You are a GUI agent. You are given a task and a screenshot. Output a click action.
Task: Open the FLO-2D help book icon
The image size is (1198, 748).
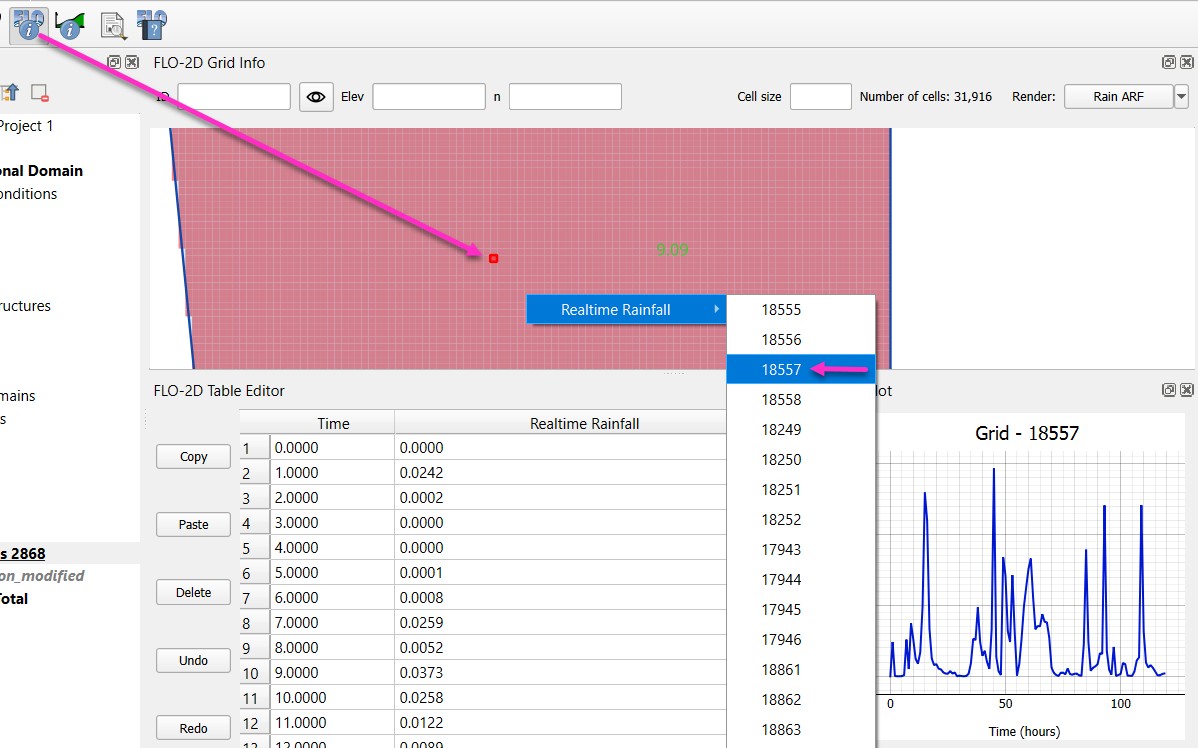point(152,23)
